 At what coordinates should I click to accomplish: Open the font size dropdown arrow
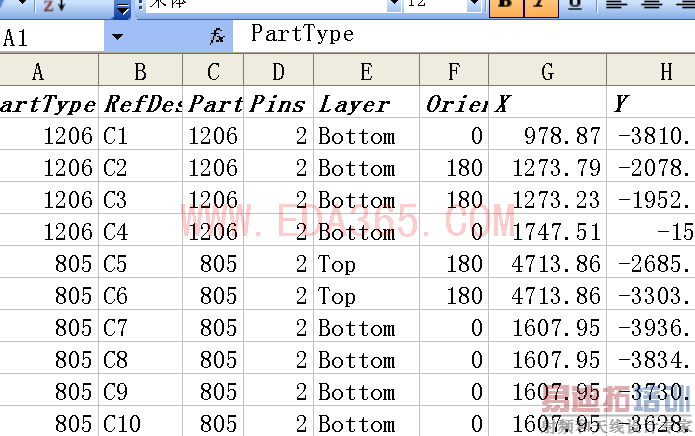click(x=474, y=4)
